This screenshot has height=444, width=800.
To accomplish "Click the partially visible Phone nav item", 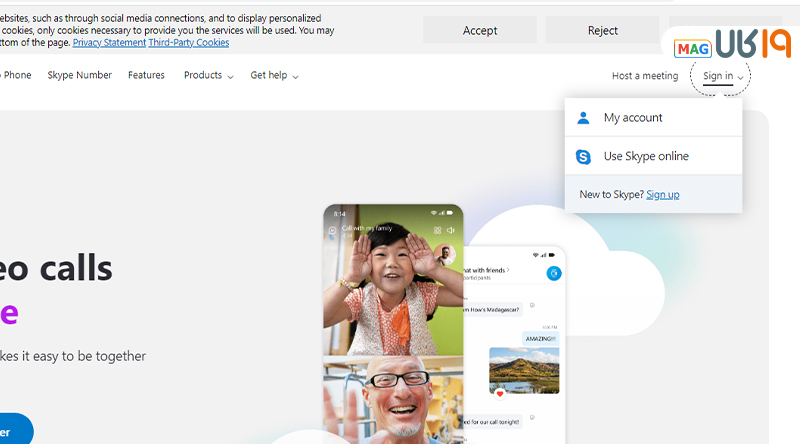I will pyautogui.click(x=16, y=75).
